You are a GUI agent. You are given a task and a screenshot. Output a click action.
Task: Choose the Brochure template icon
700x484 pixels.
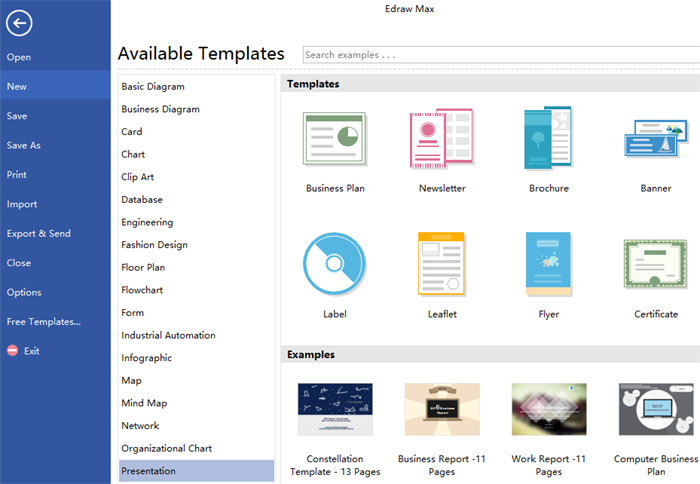pyautogui.click(x=548, y=138)
